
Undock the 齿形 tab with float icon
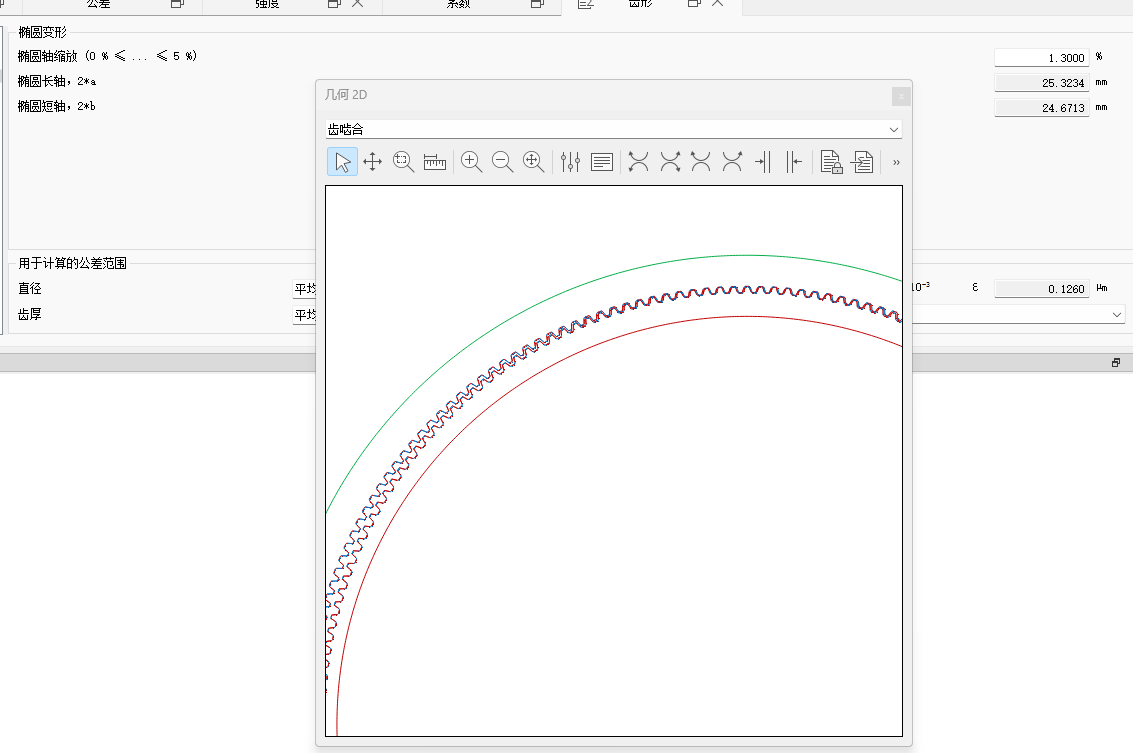pos(694,4)
